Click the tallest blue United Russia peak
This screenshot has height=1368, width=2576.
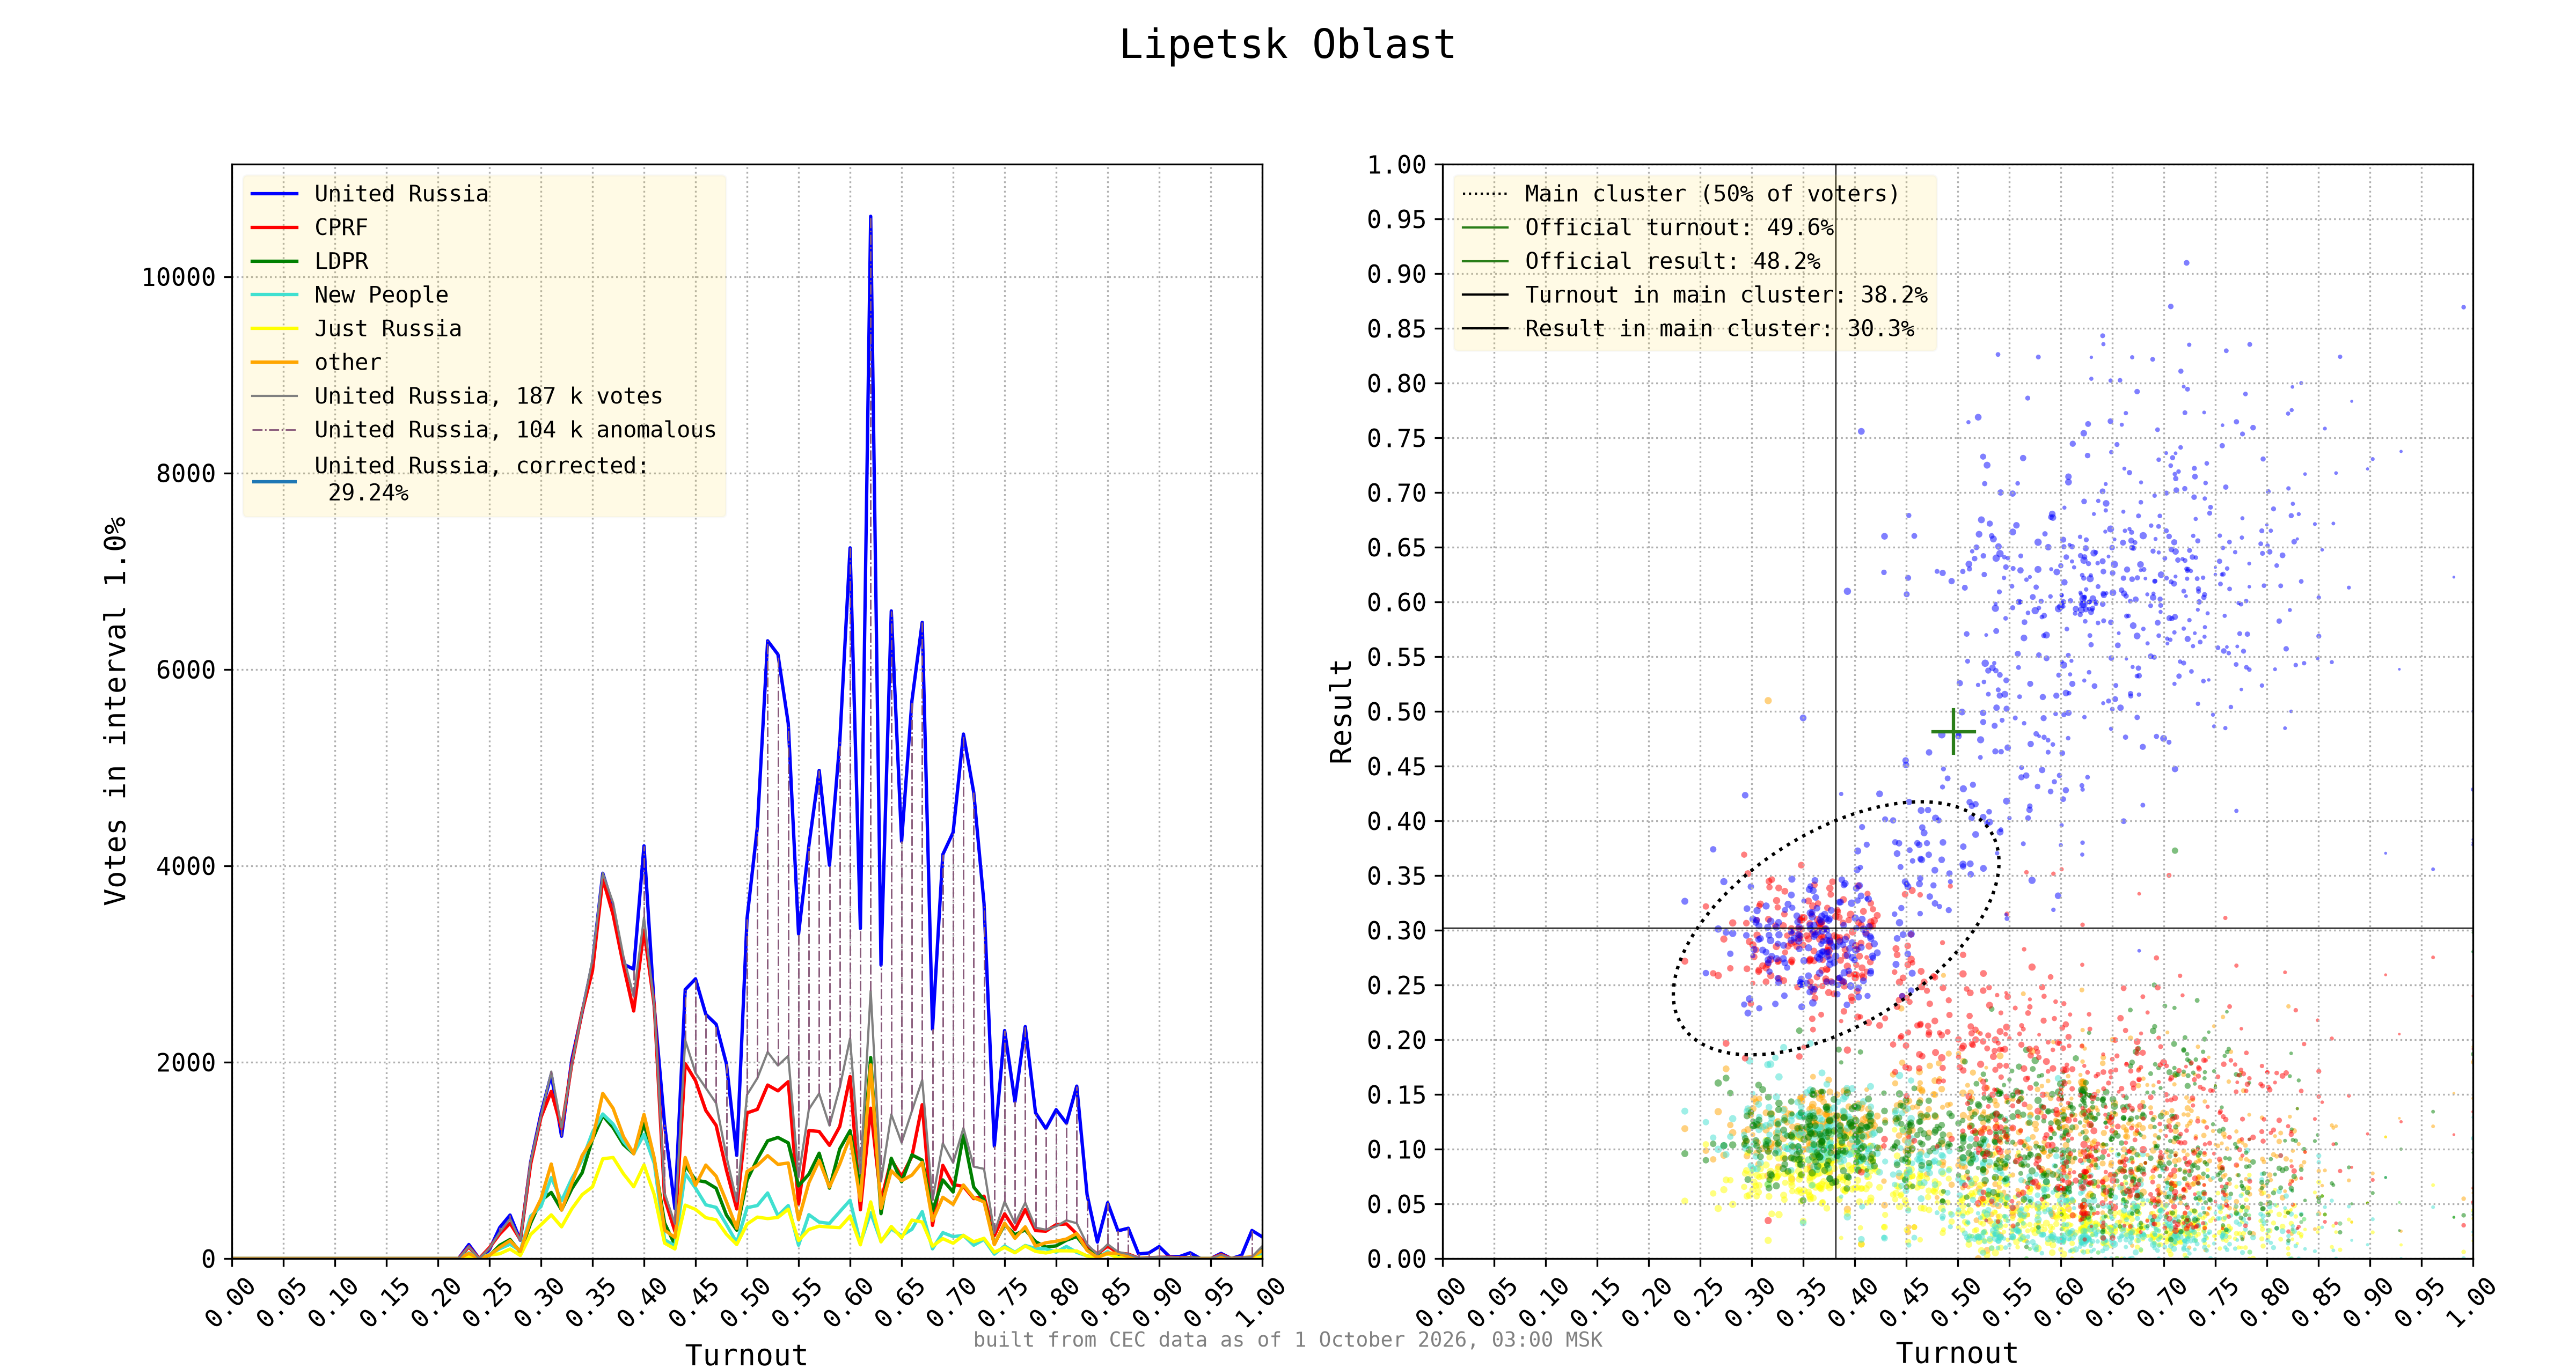pyautogui.click(x=870, y=217)
